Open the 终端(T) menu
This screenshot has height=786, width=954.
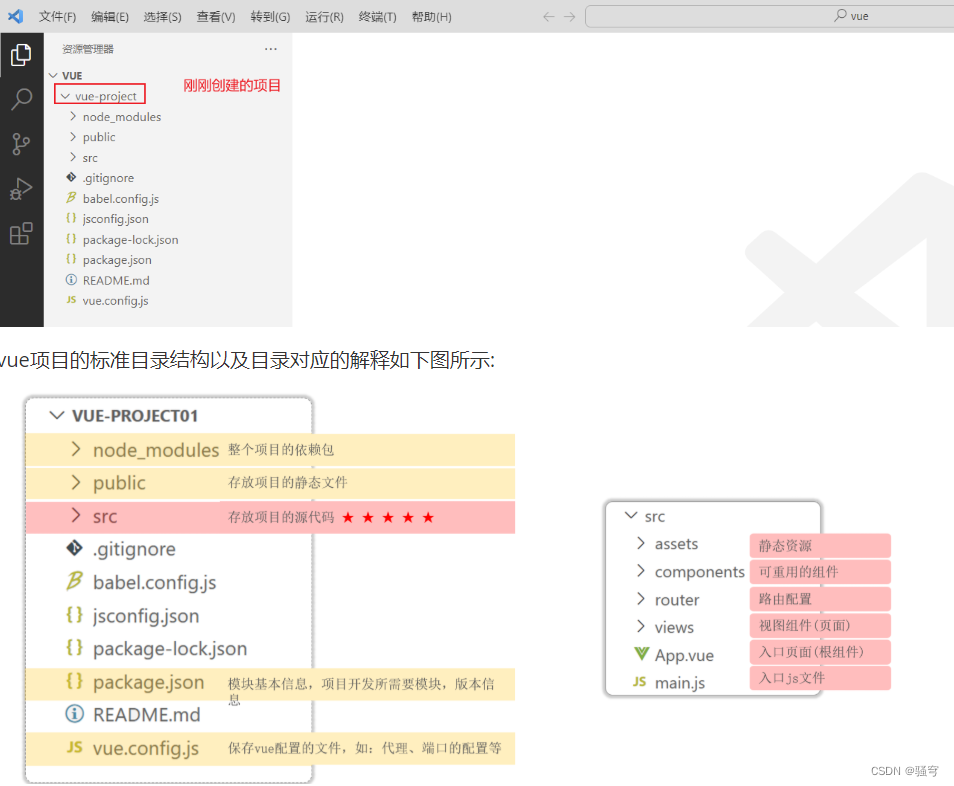[x=377, y=16]
